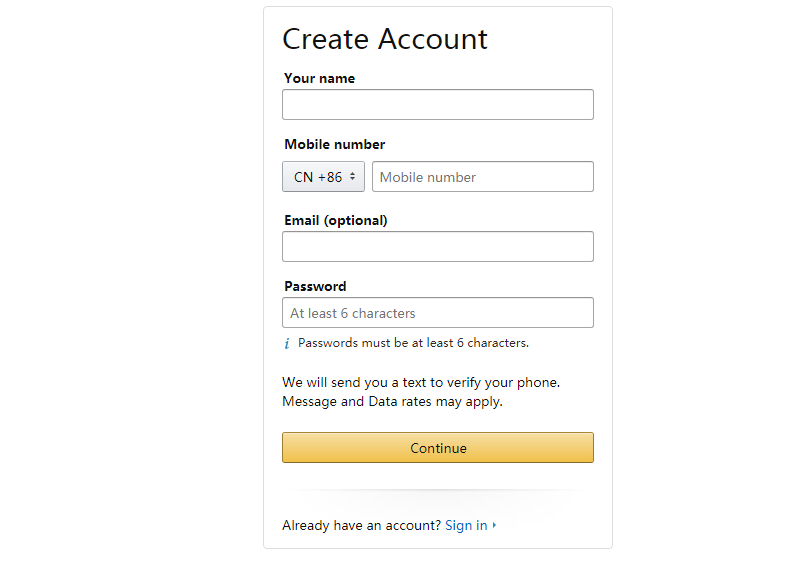Click the "Already have an account?" text
The width and height of the screenshot is (805, 571).
[x=361, y=526]
